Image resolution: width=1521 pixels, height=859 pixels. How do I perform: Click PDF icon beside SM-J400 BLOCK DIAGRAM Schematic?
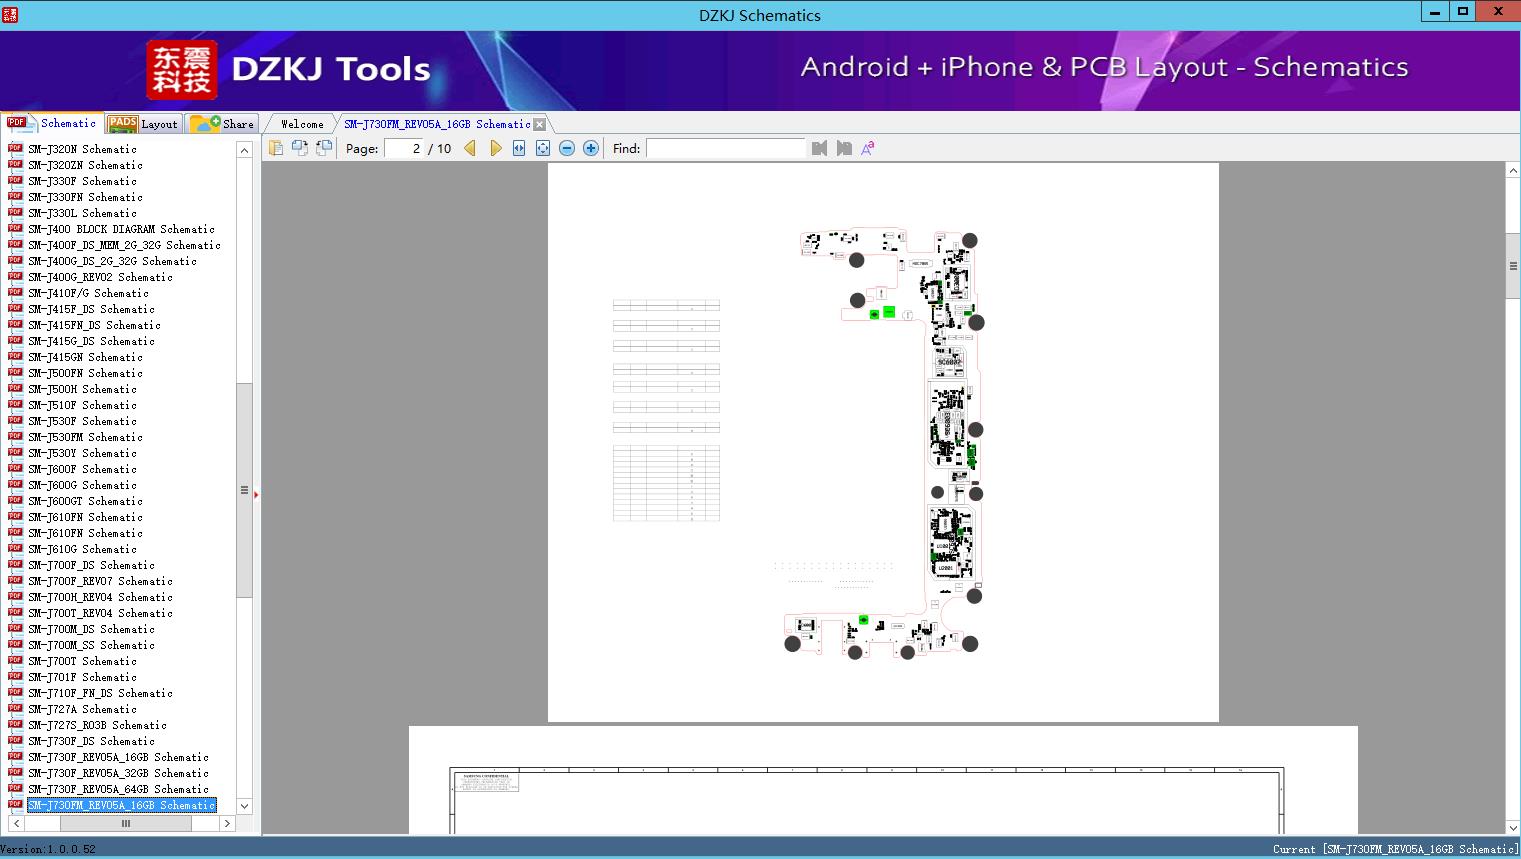click(15, 229)
